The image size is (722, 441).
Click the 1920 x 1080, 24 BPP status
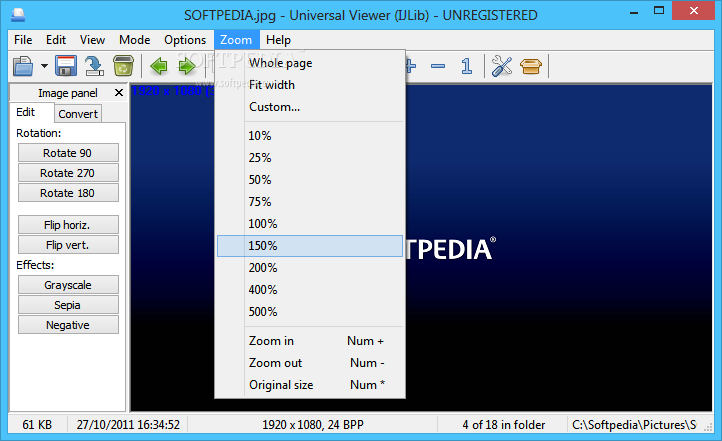tap(313, 424)
